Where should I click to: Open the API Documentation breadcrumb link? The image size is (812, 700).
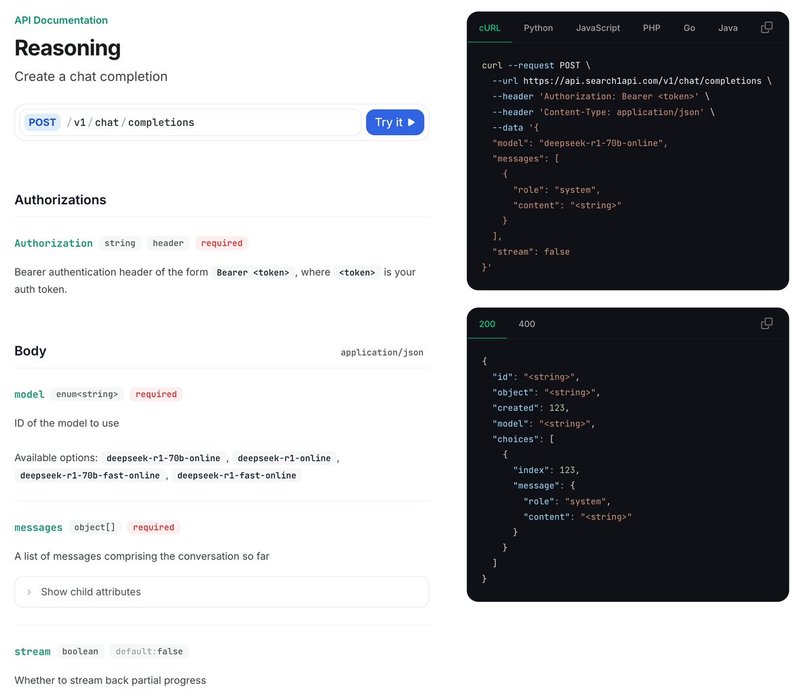pos(61,20)
